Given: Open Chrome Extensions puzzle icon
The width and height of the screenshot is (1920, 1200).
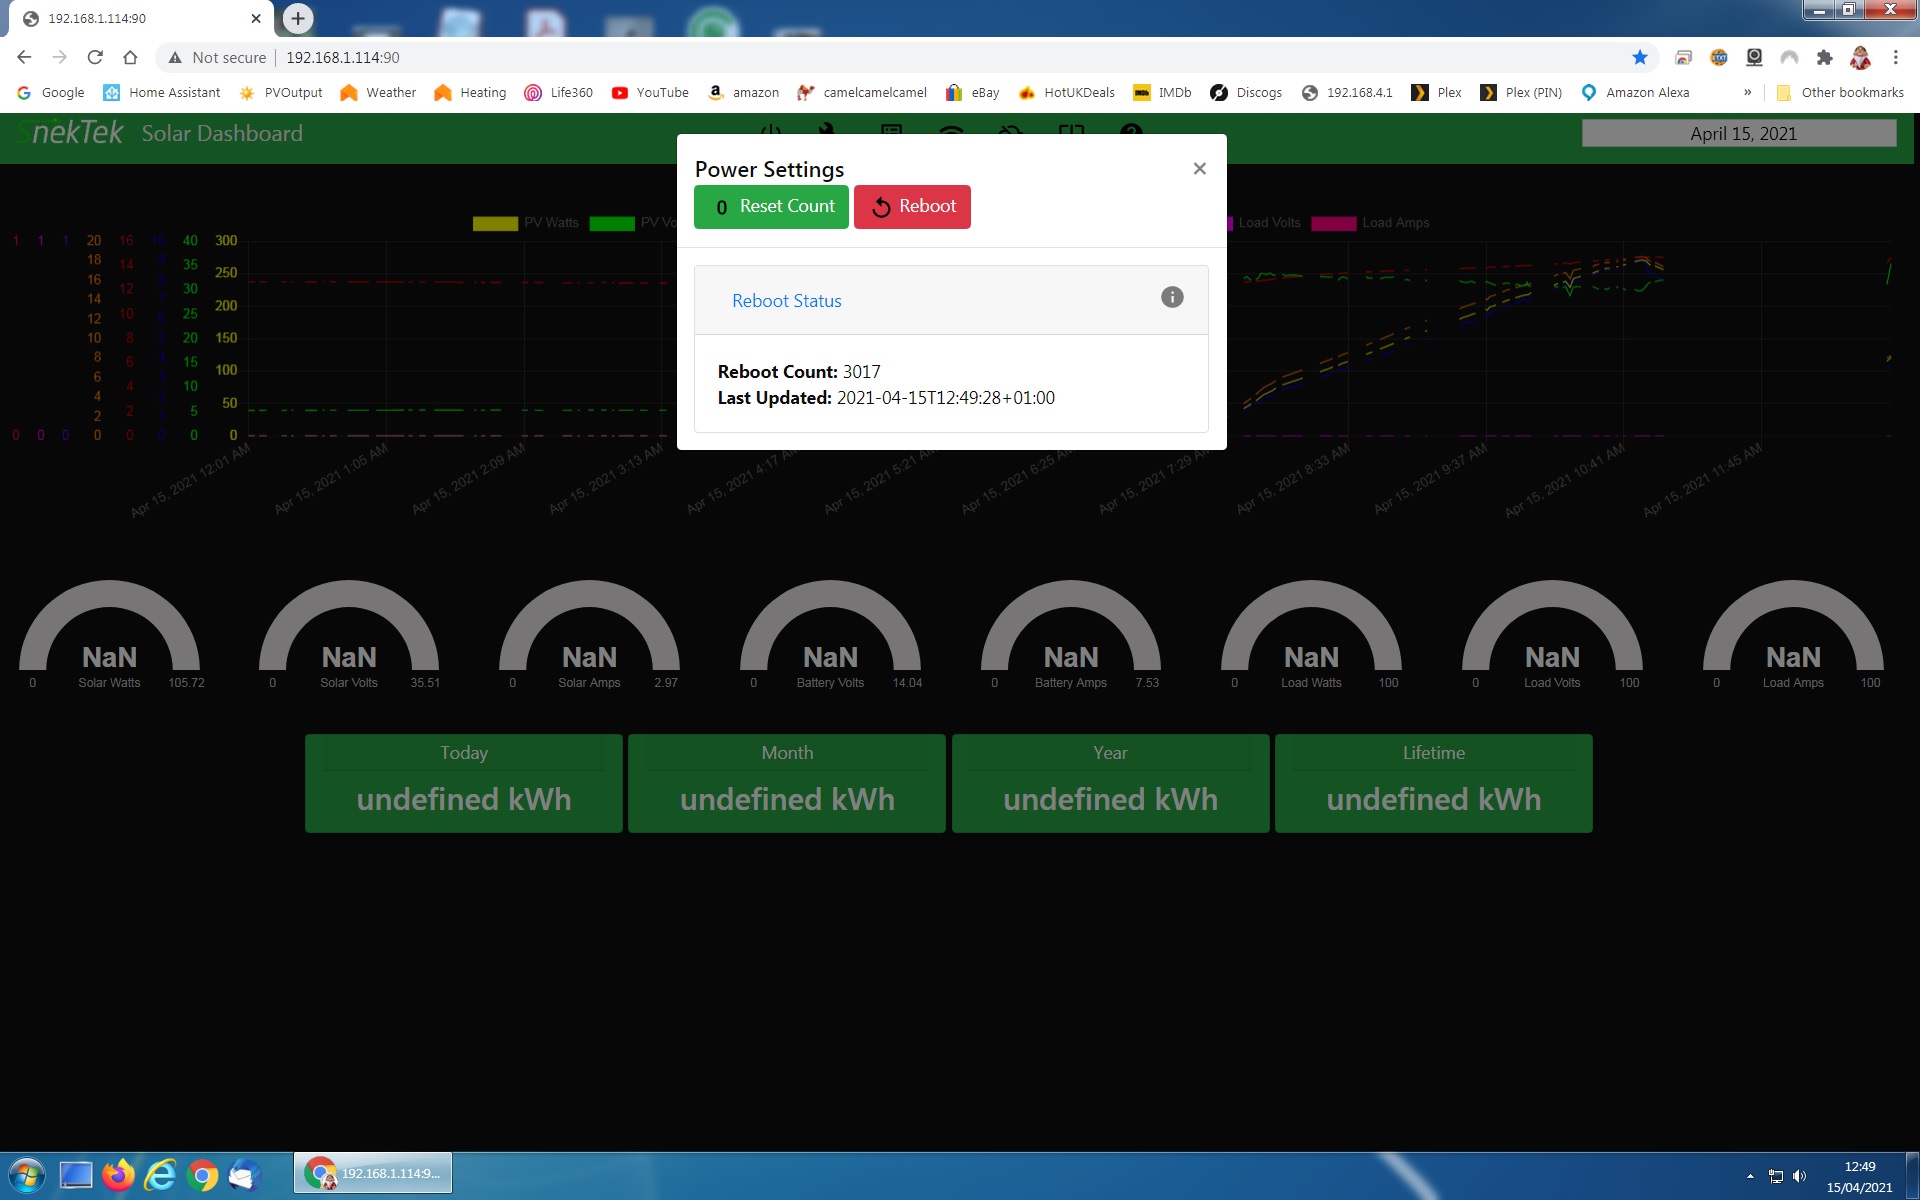Looking at the screenshot, I should point(1824,58).
